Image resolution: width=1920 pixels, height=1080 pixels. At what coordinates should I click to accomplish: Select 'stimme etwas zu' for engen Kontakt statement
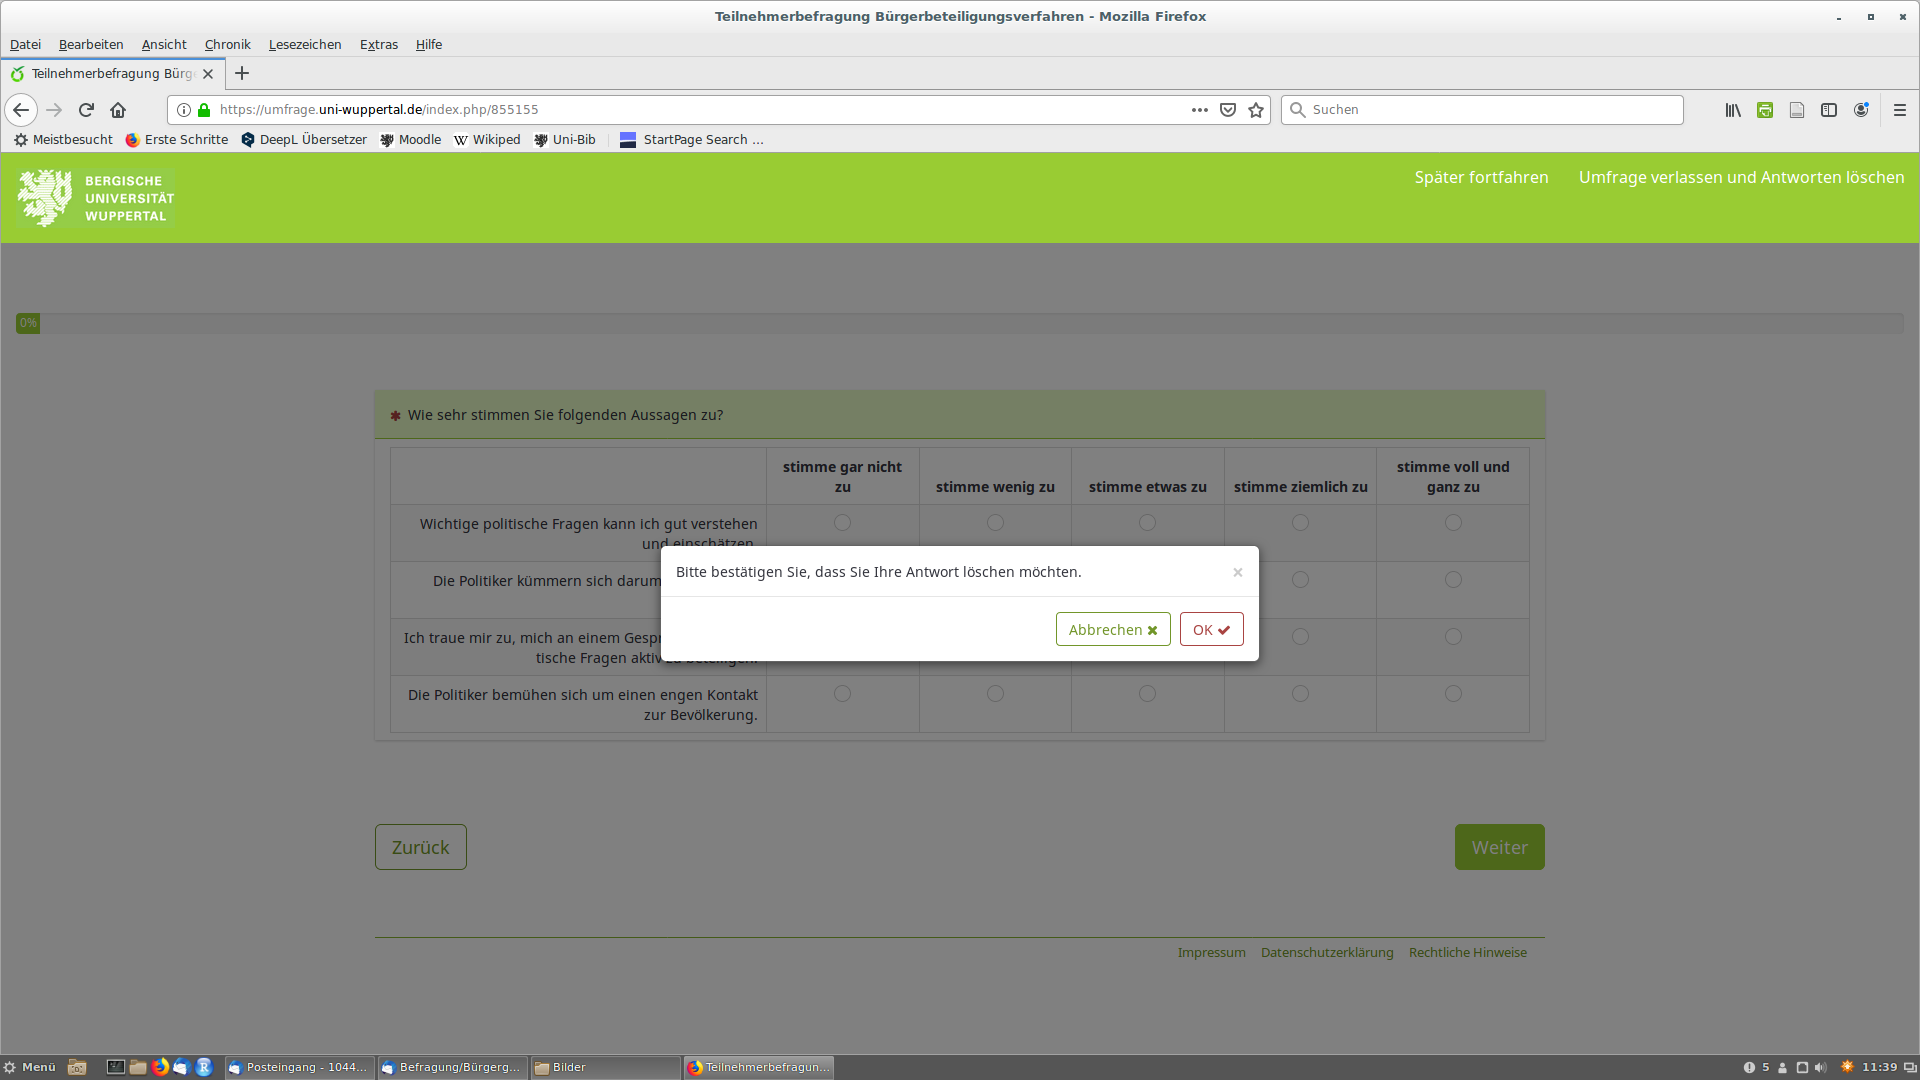[x=1147, y=694]
